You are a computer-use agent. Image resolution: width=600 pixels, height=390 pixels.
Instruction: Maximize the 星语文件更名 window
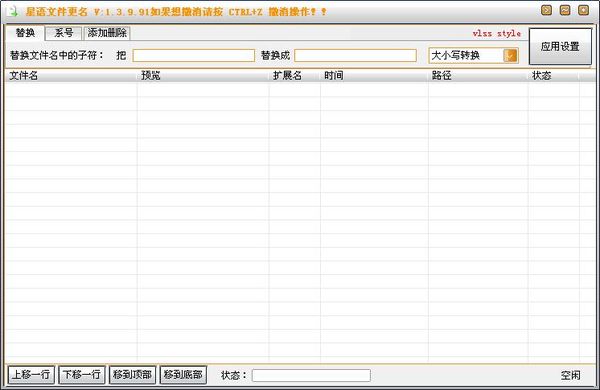coord(565,10)
